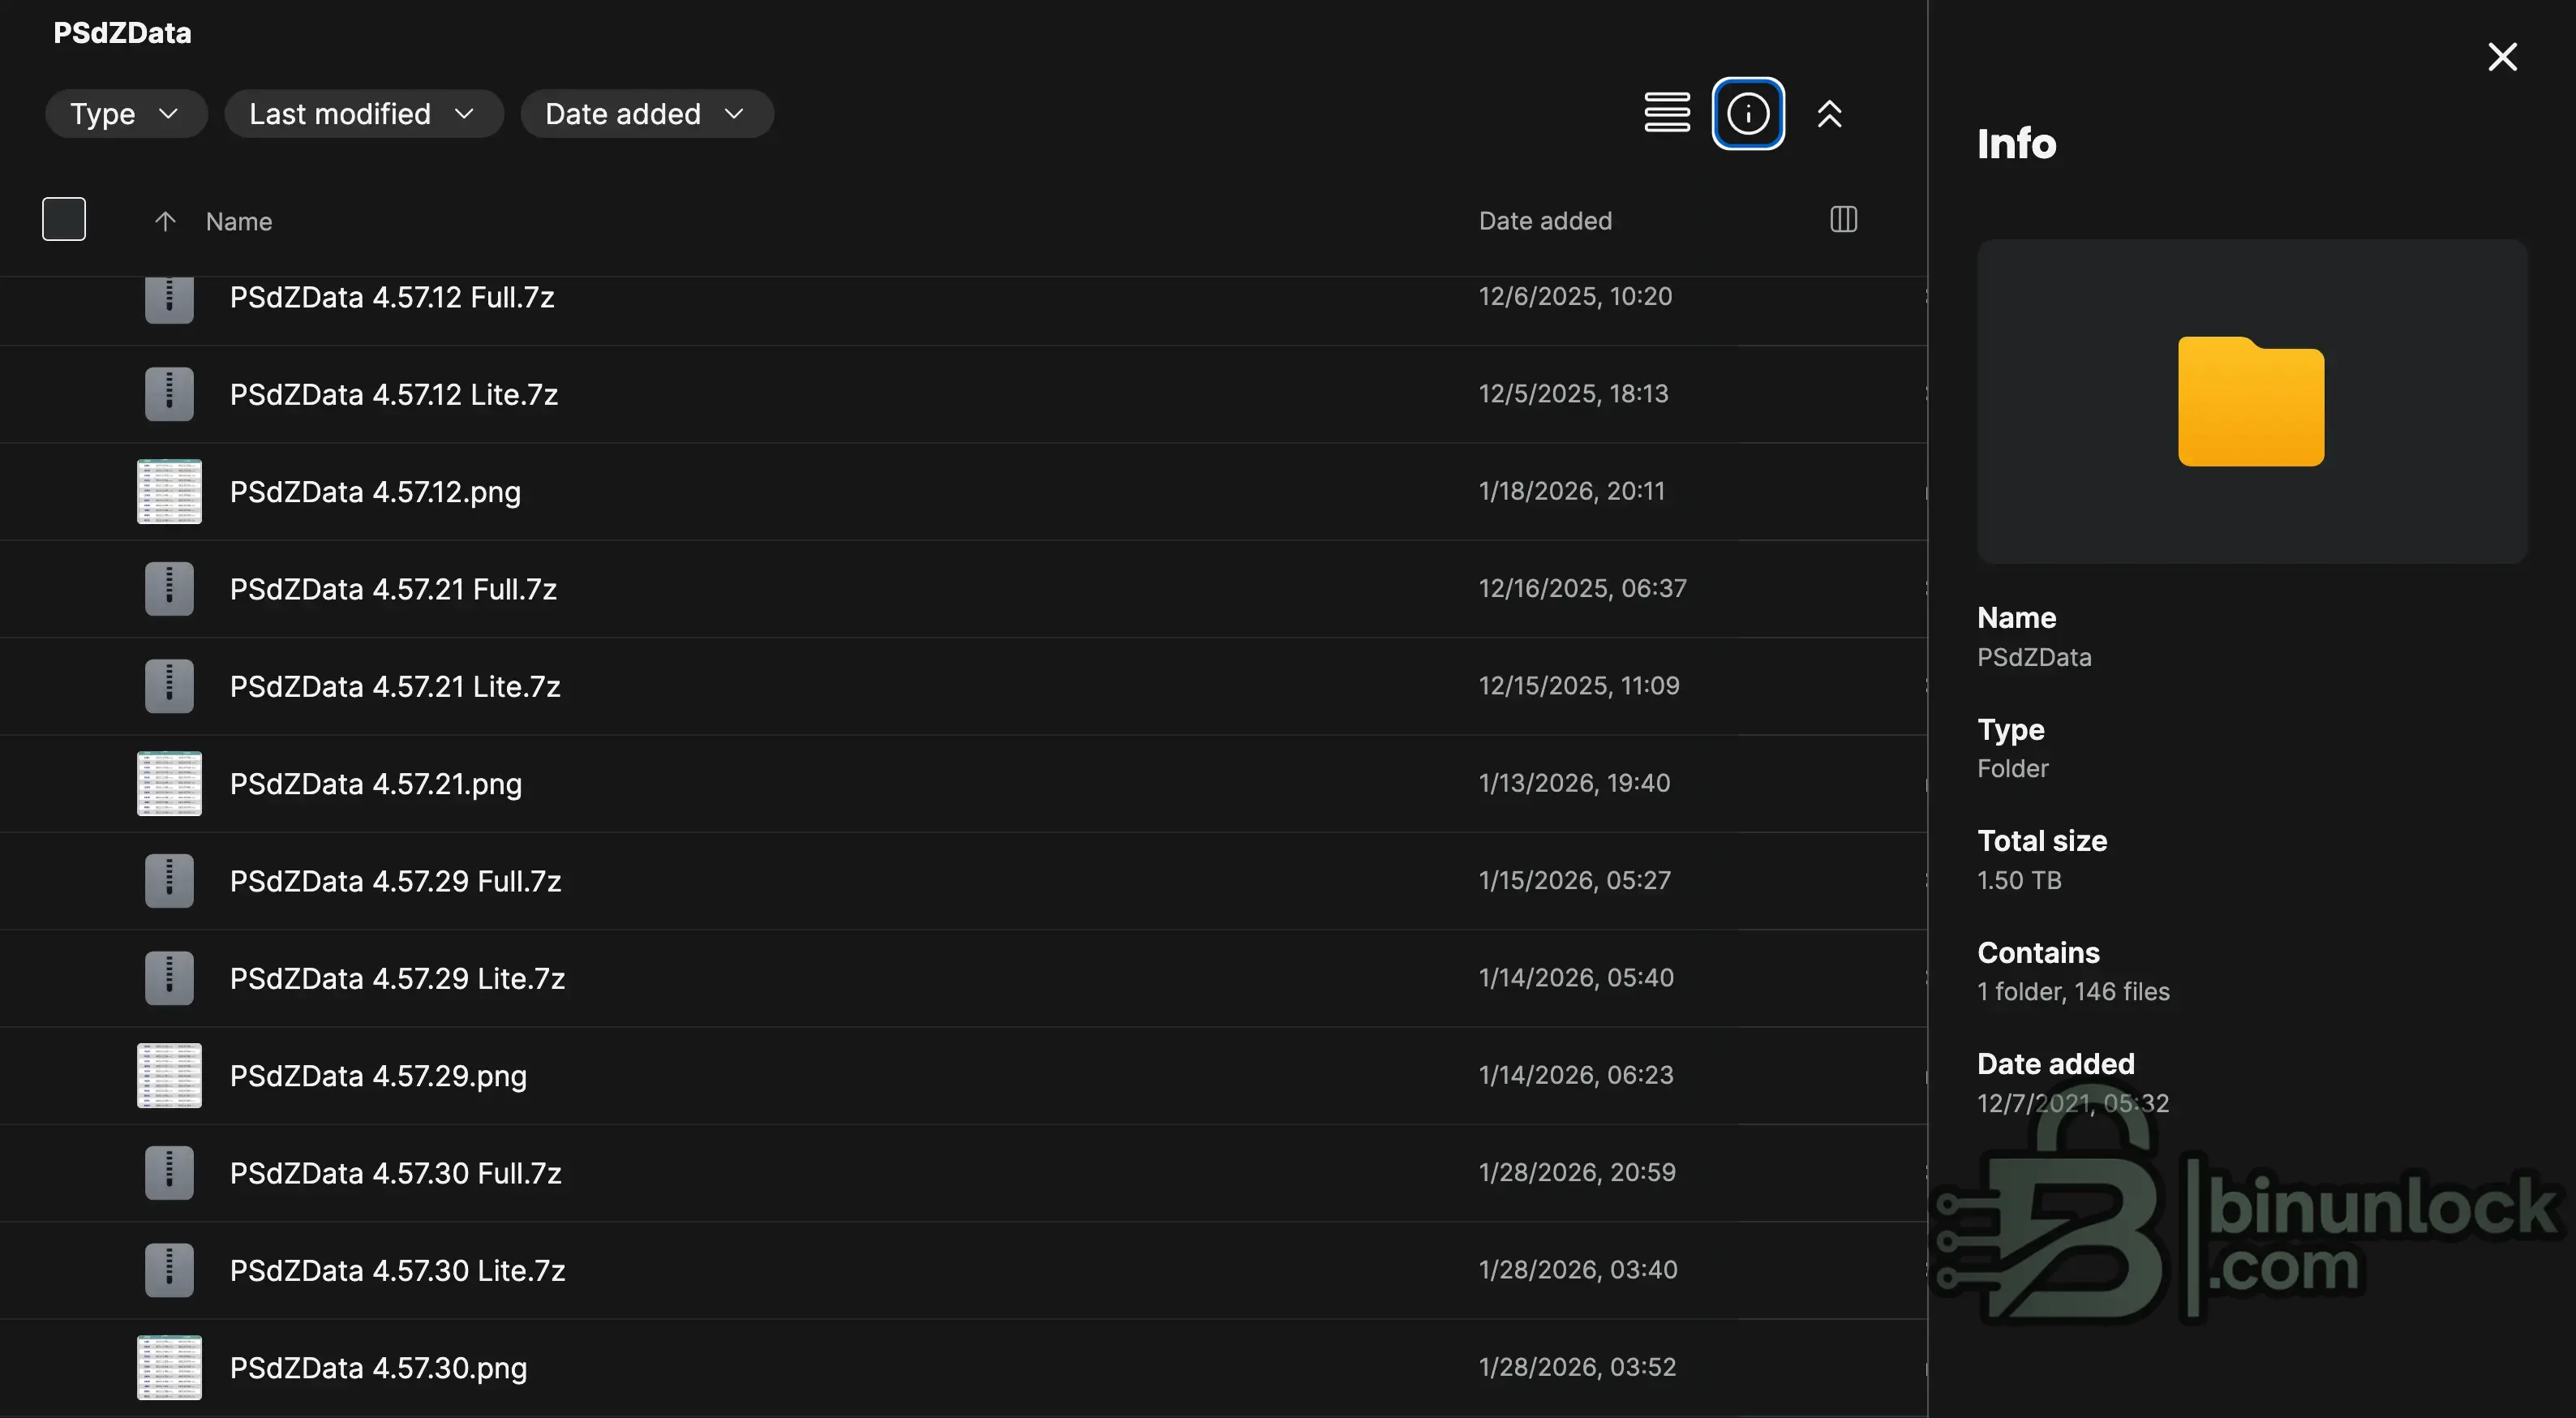Sort by Name ascending arrow

[165, 221]
